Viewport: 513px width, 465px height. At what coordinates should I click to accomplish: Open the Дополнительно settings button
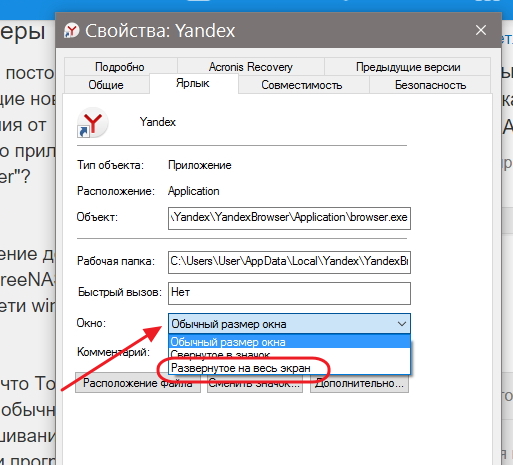click(359, 383)
